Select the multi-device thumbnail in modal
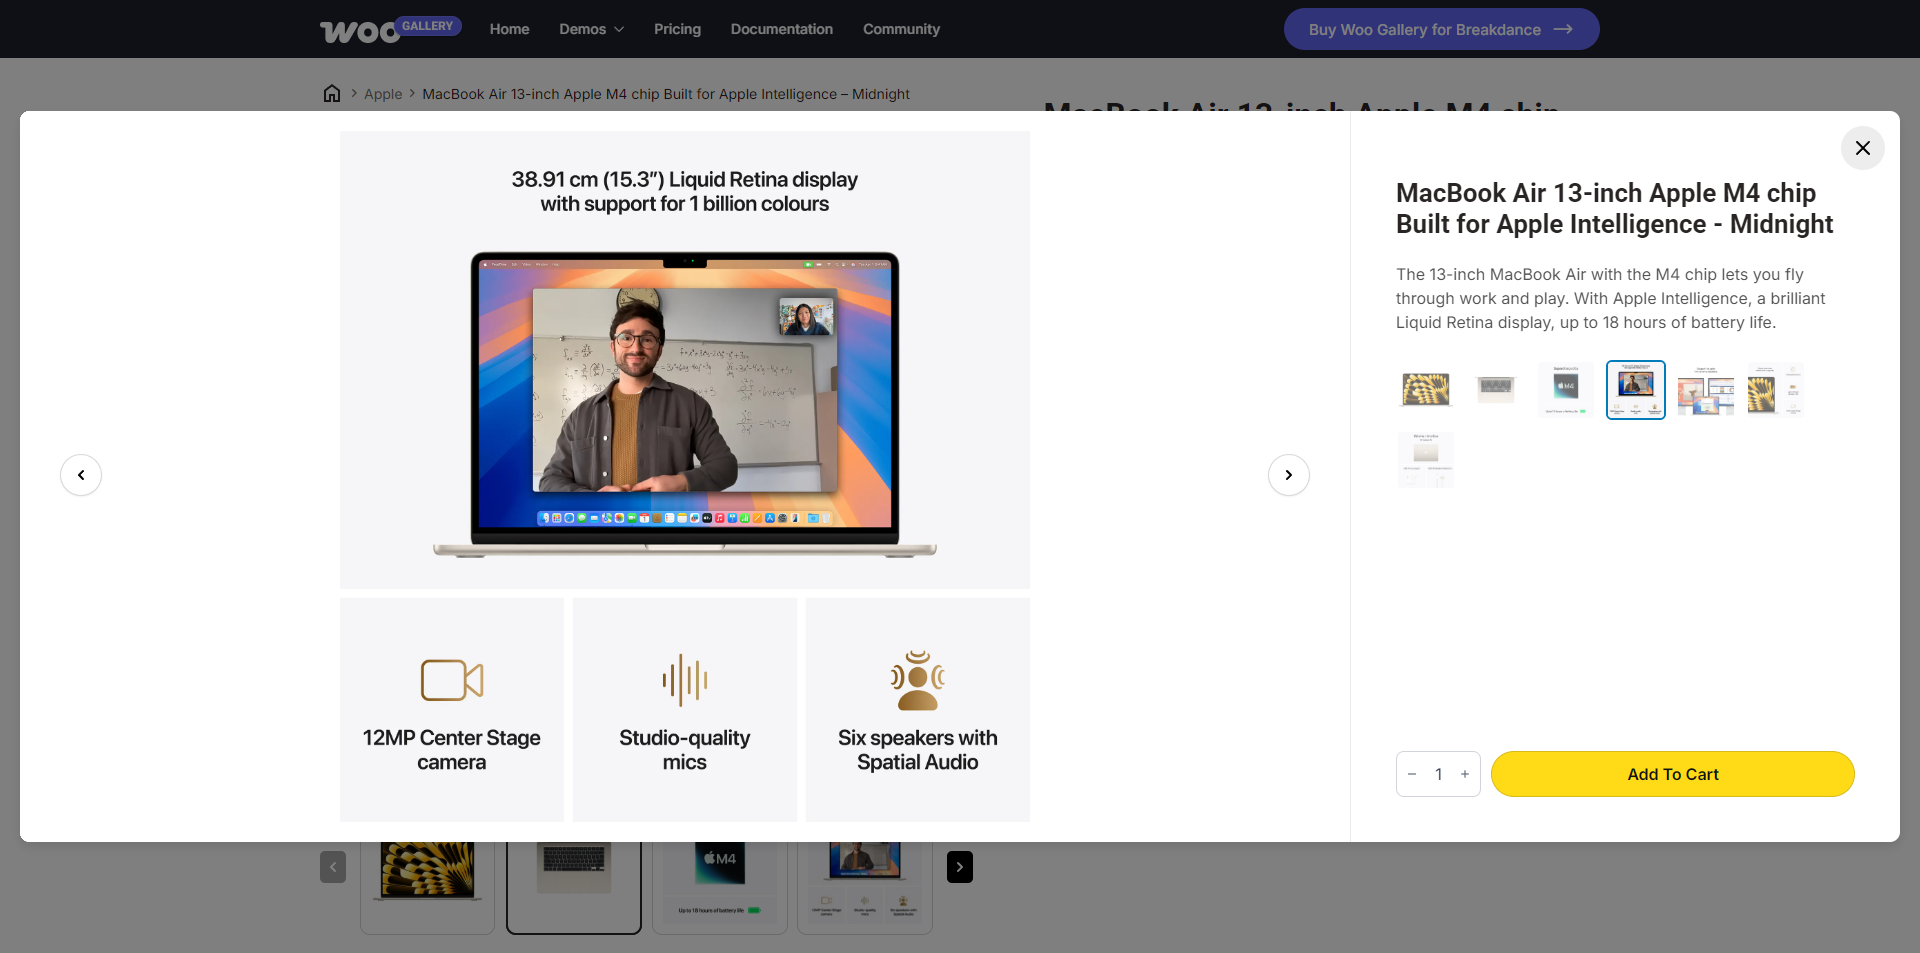This screenshot has width=1920, height=953. (1706, 390)
